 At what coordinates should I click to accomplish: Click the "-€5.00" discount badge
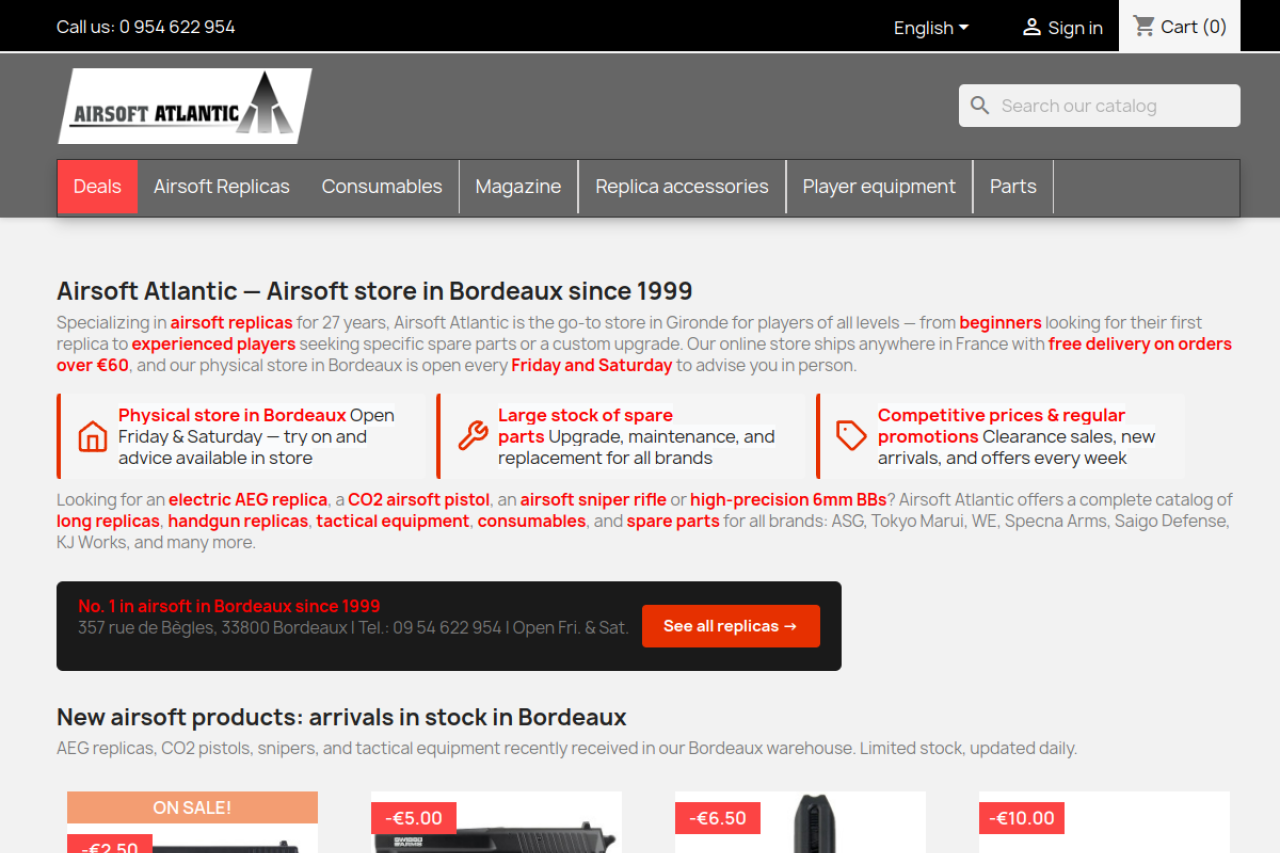tap(414, 818)
